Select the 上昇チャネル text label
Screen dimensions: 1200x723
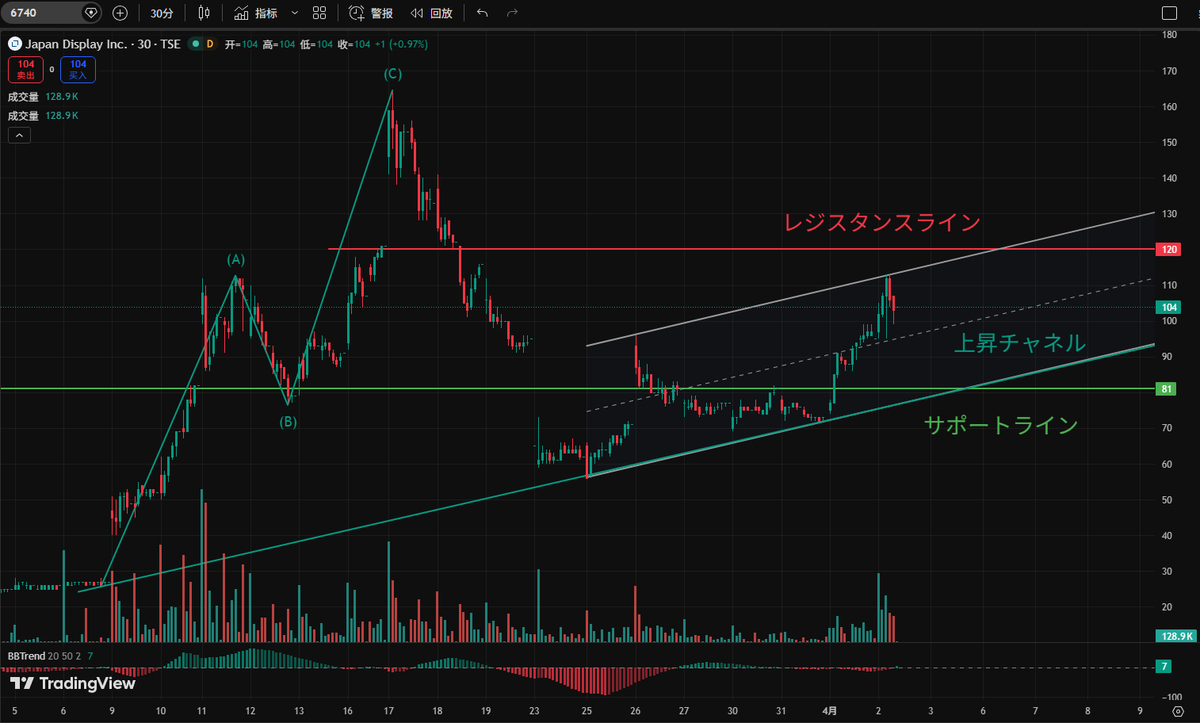click(x=1020, y=343)
